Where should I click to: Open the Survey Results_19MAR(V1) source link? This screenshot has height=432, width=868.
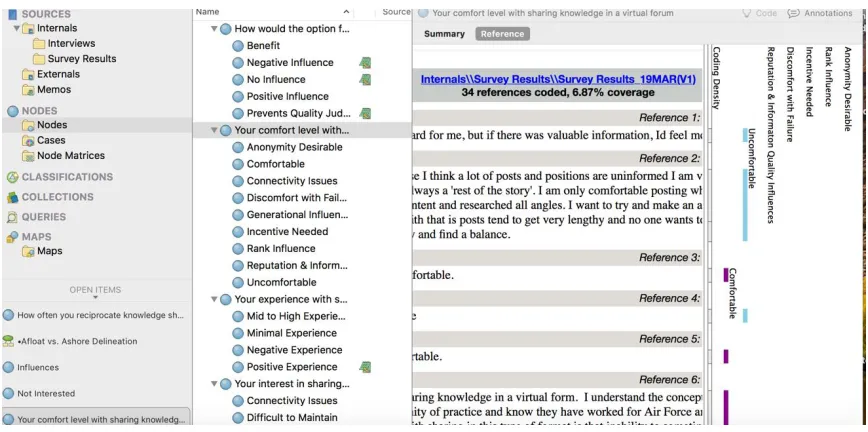(x=558, y=79)
